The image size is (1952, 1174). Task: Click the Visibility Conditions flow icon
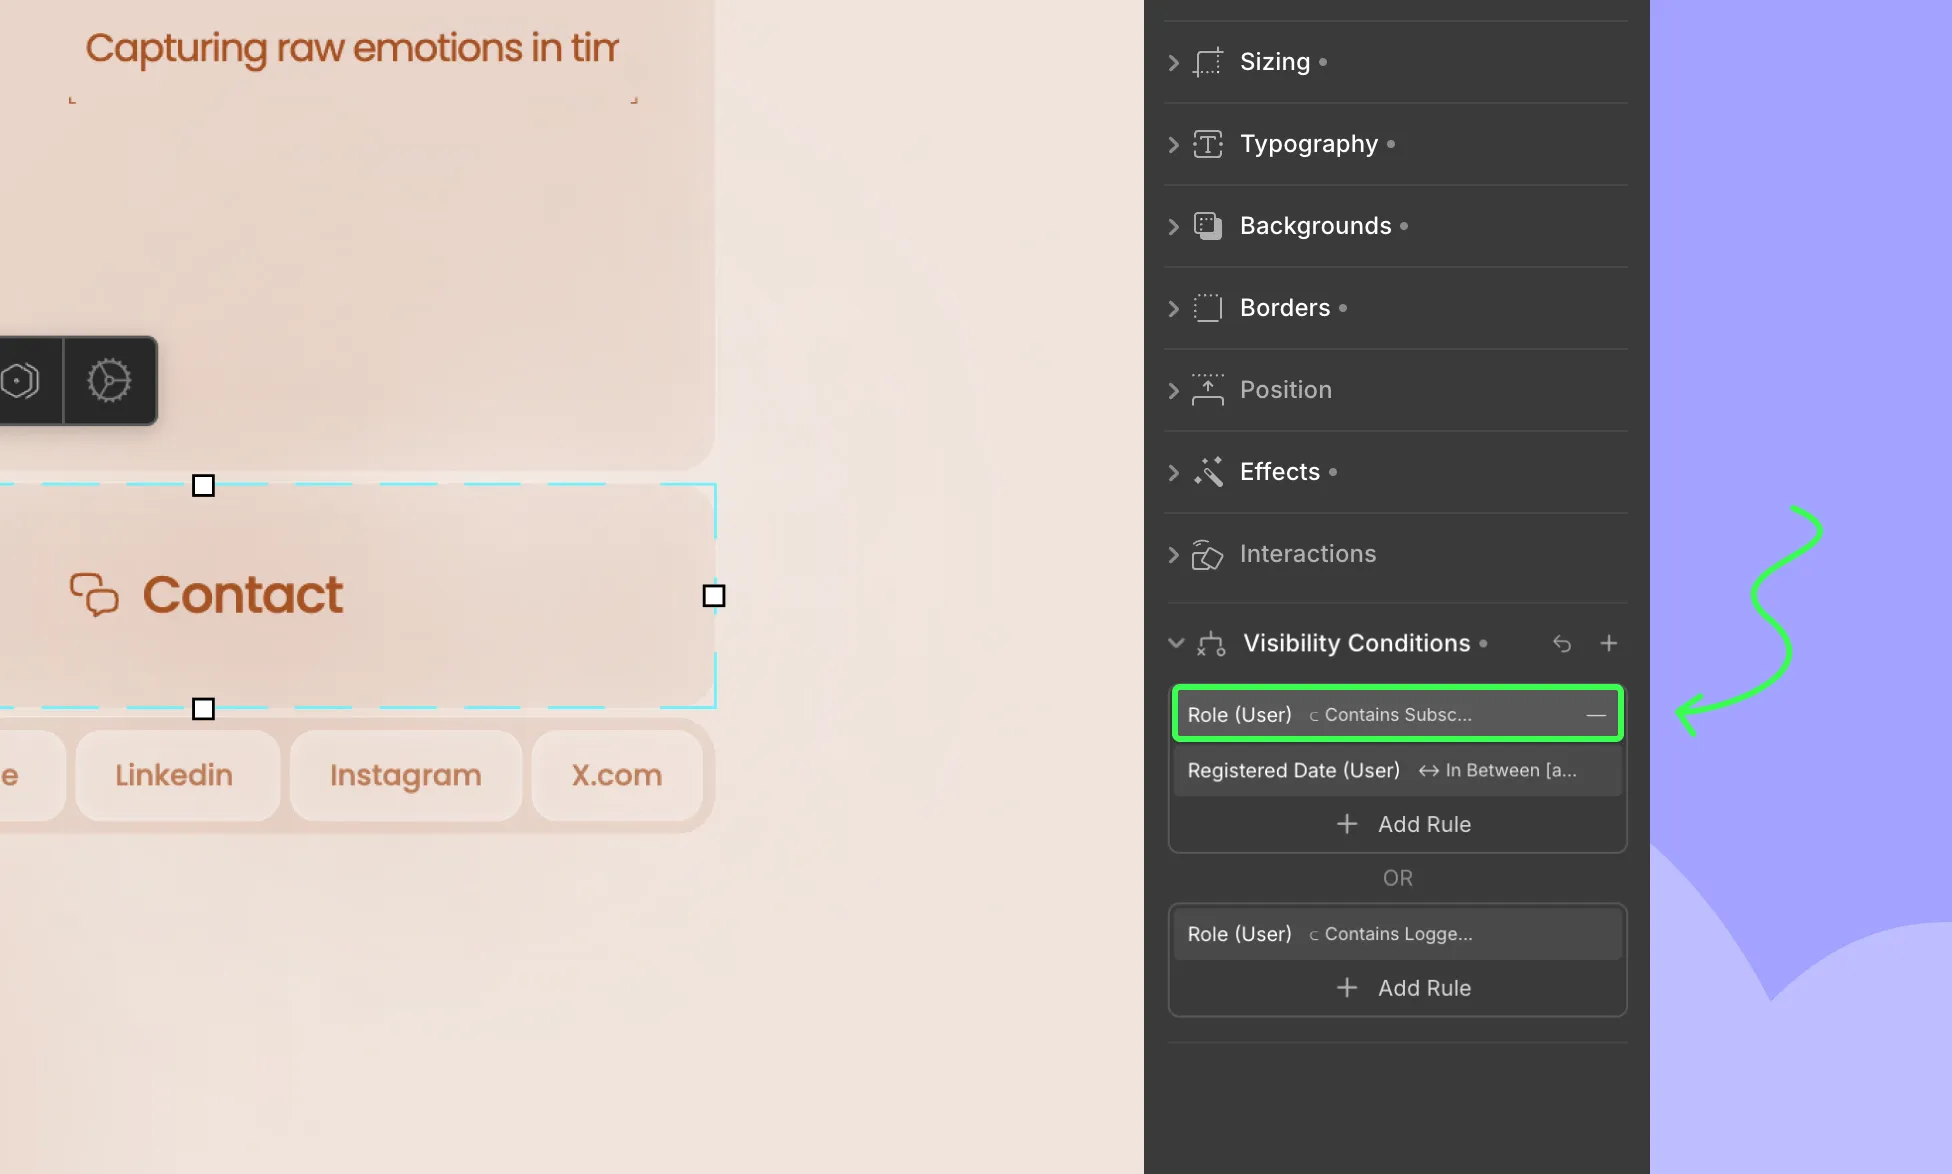click(x=1211, y=644)
